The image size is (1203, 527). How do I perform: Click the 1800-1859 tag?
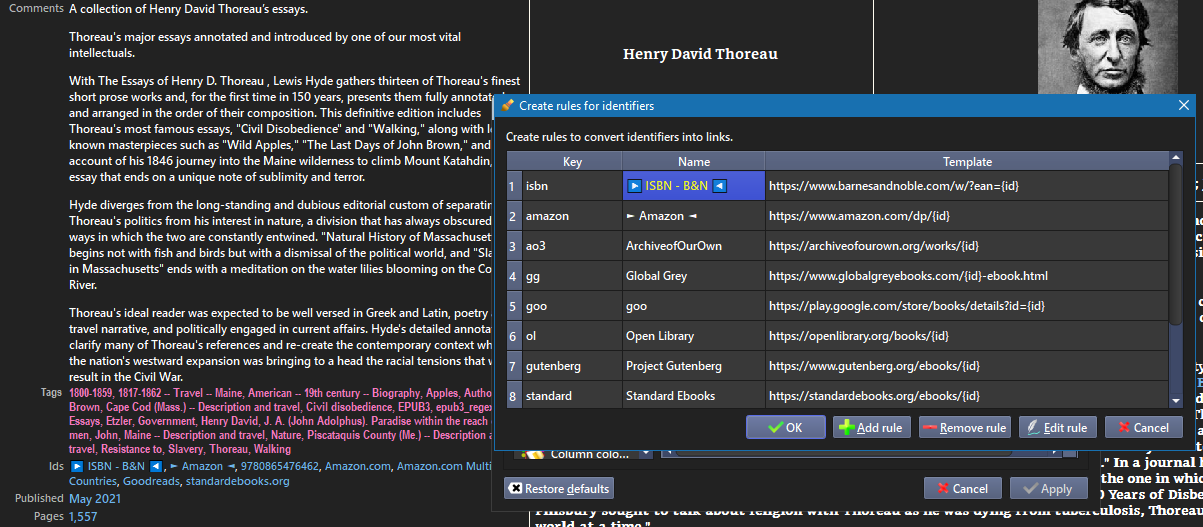[91, 393]
